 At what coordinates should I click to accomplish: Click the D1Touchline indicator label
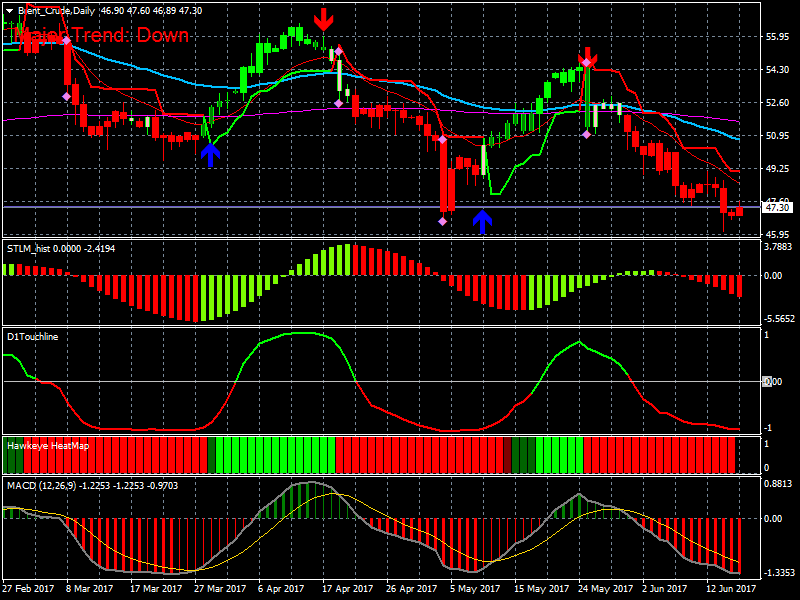click(32, 337)
